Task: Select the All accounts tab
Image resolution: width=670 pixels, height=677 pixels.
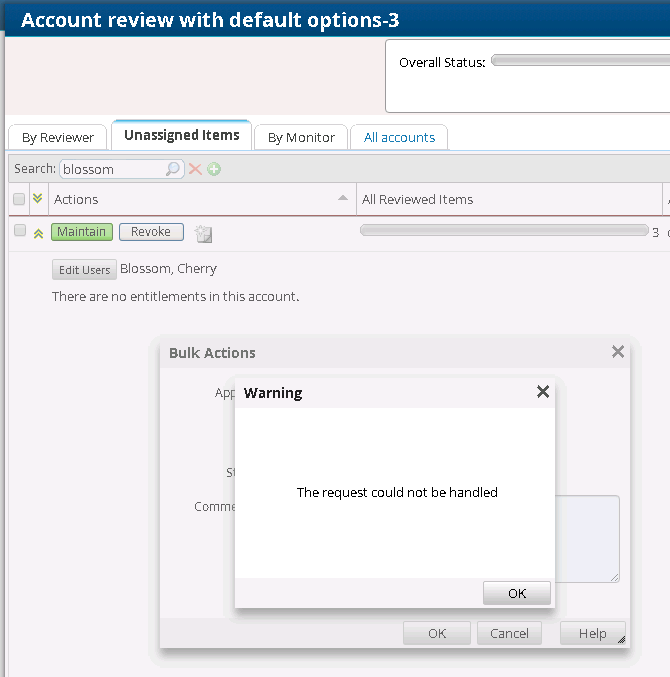Action: (399, 138)
